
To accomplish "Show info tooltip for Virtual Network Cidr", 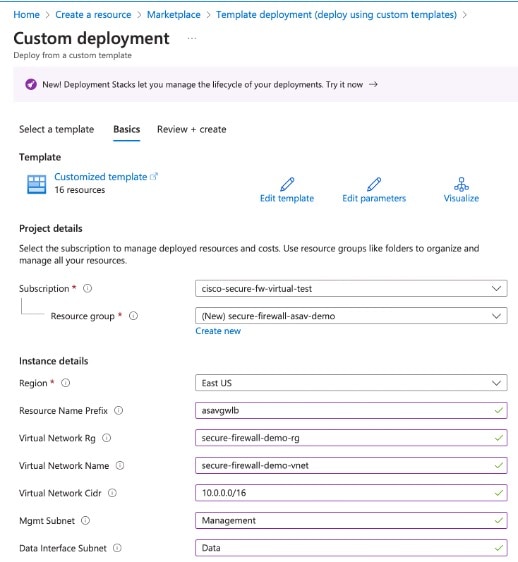I will pyautogui.click(x=113, y=493).
